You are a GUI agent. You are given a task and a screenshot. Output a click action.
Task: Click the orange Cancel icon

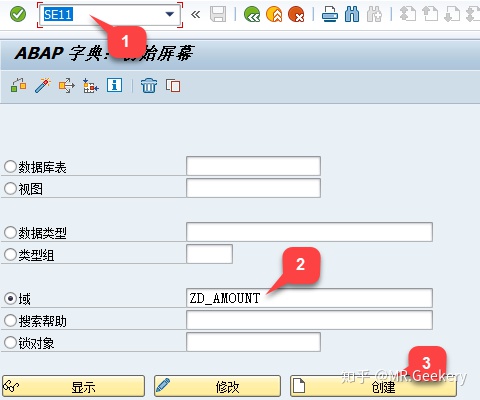[x=296, y=15]
